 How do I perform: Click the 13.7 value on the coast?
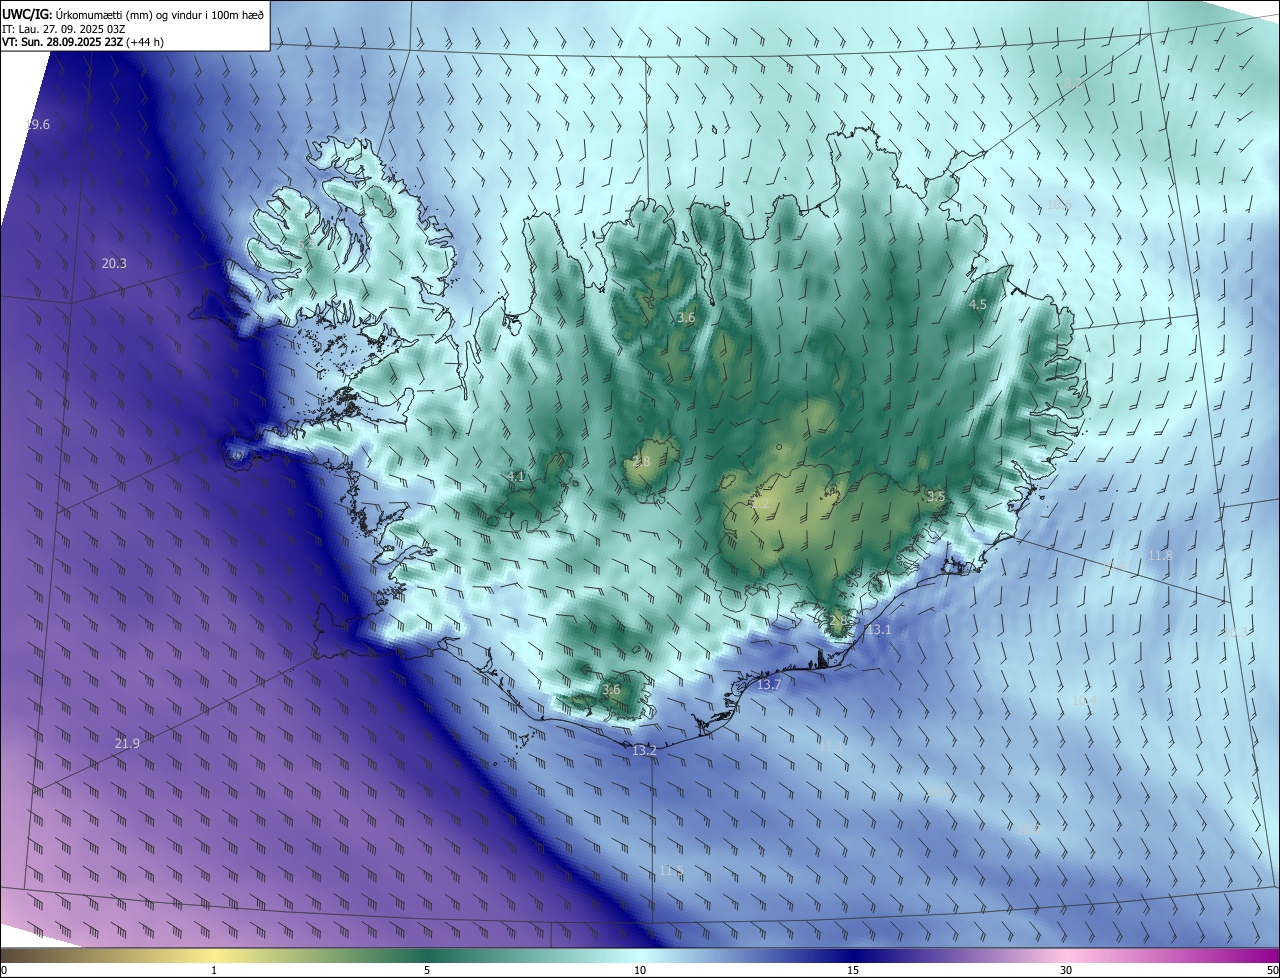[x=769, y=684]
